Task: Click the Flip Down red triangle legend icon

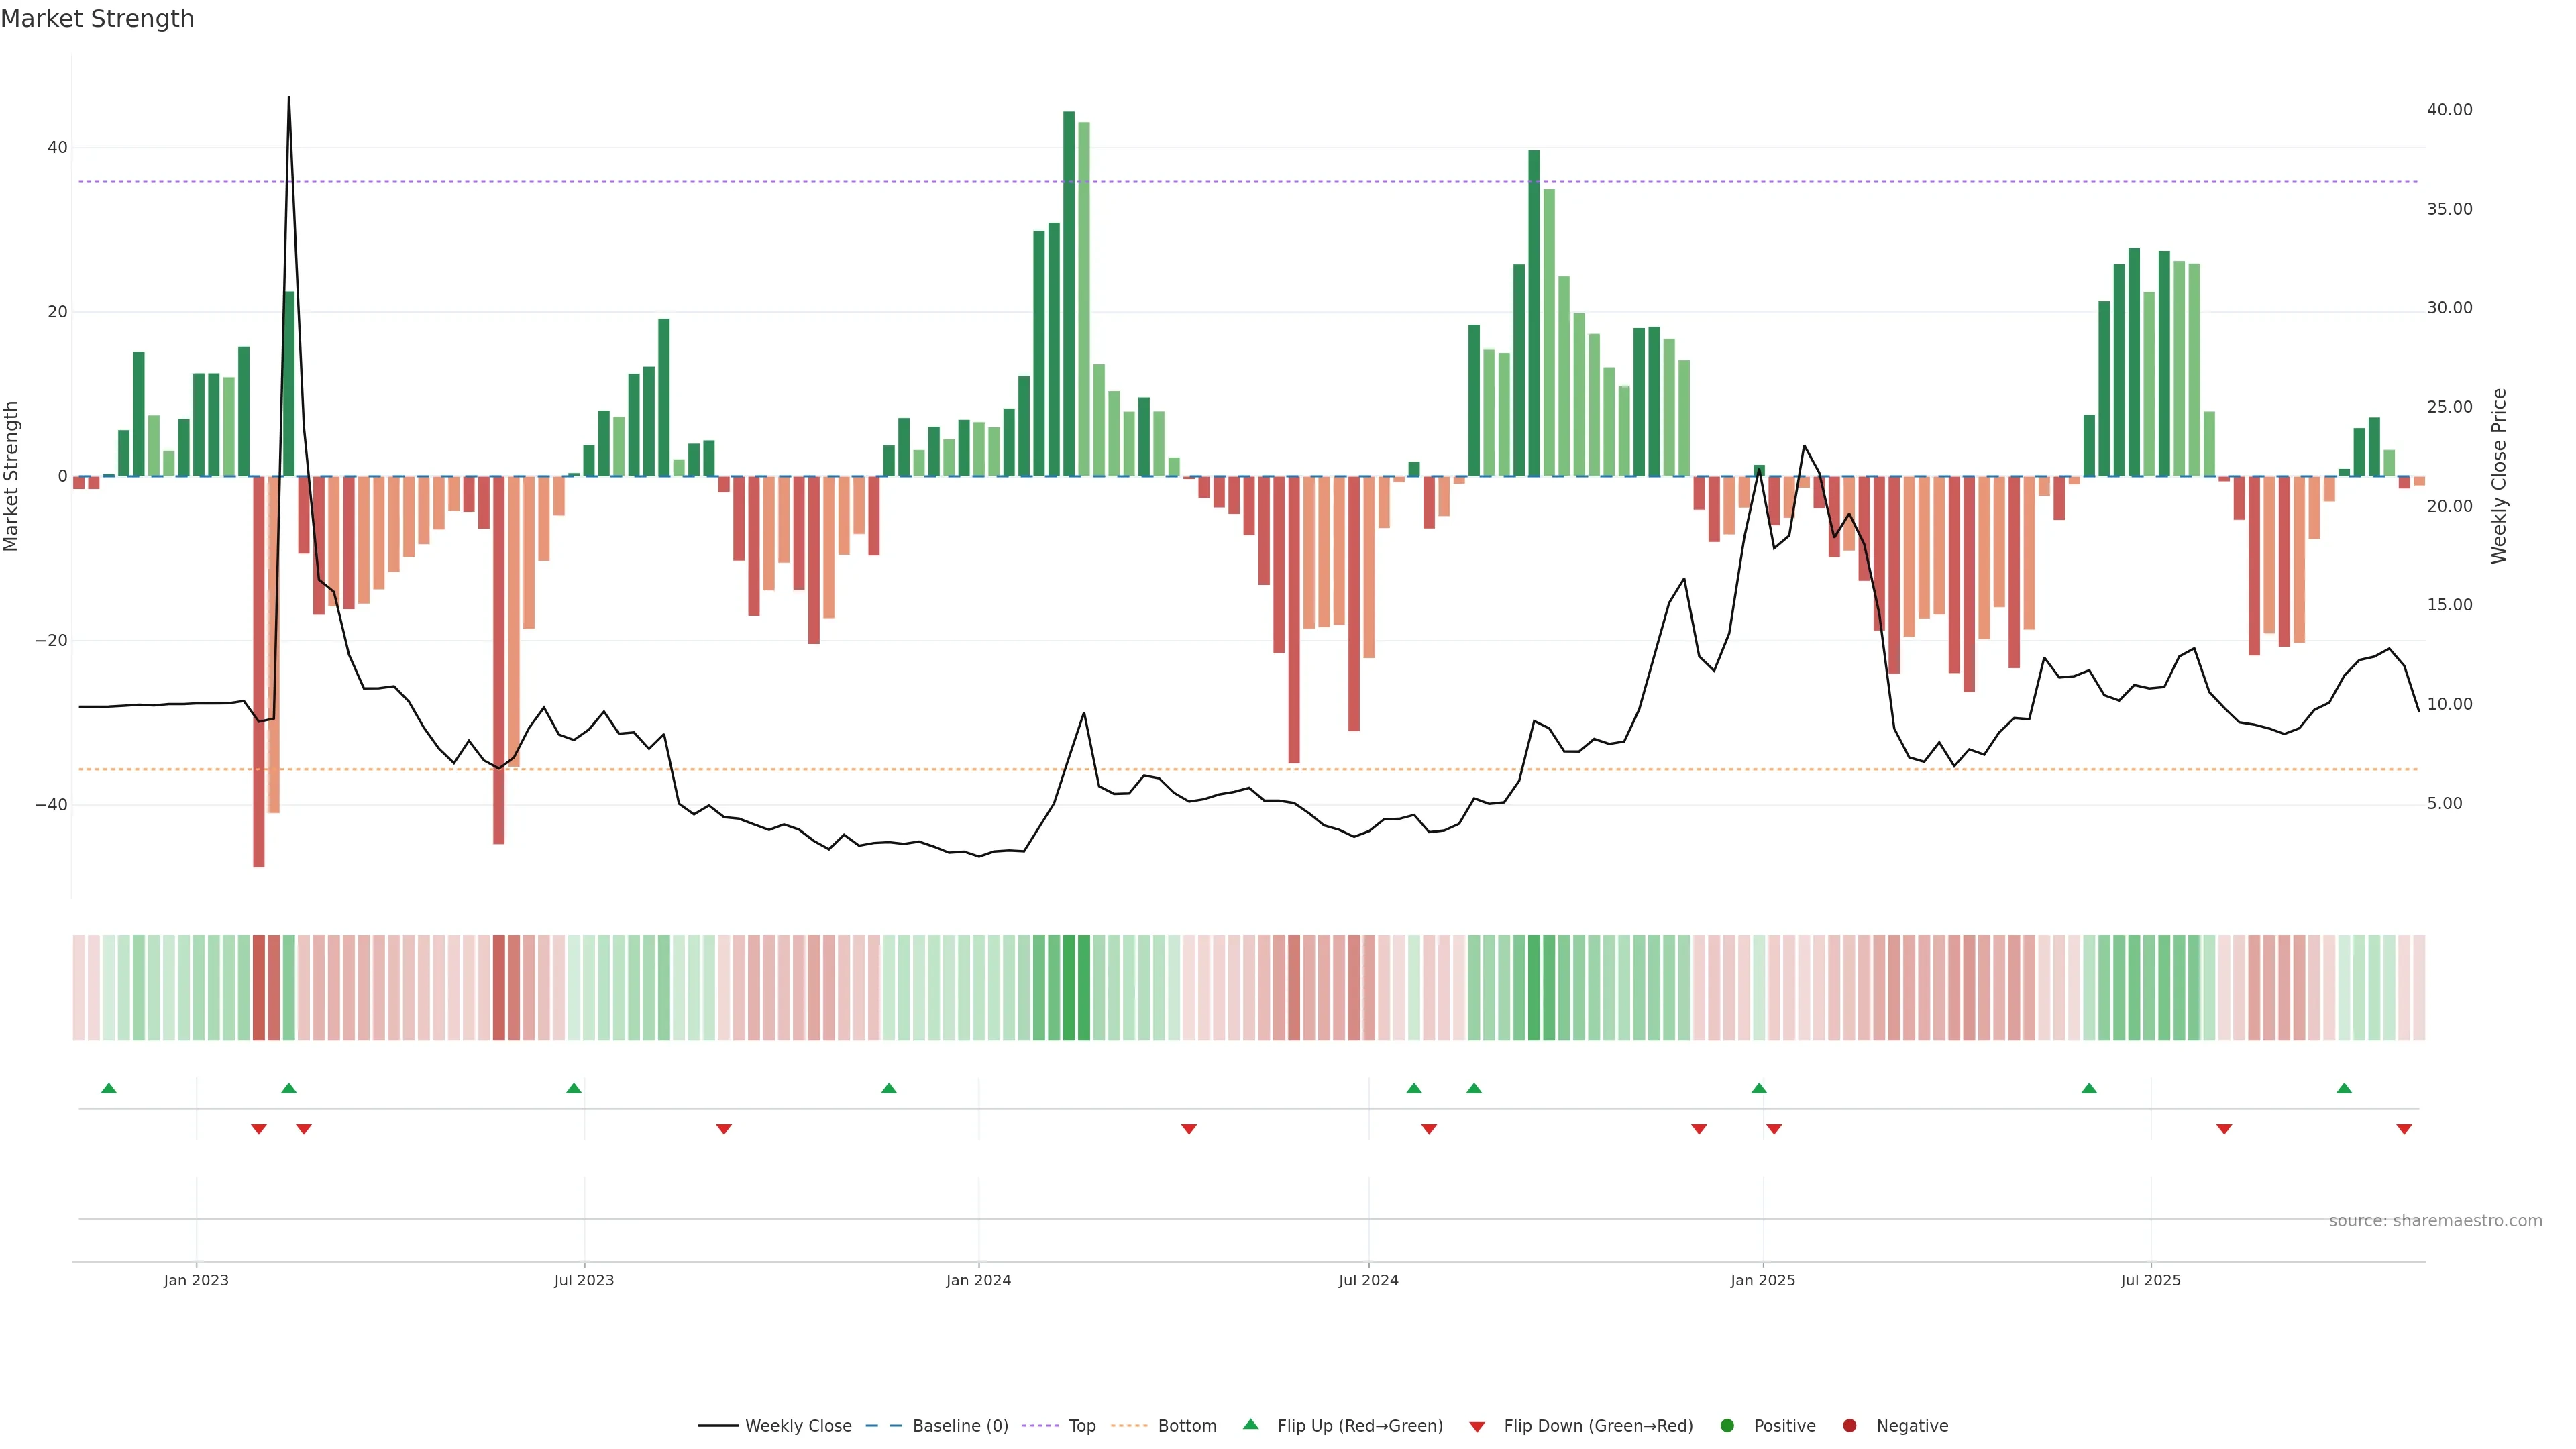Action: [1477, 1427]
